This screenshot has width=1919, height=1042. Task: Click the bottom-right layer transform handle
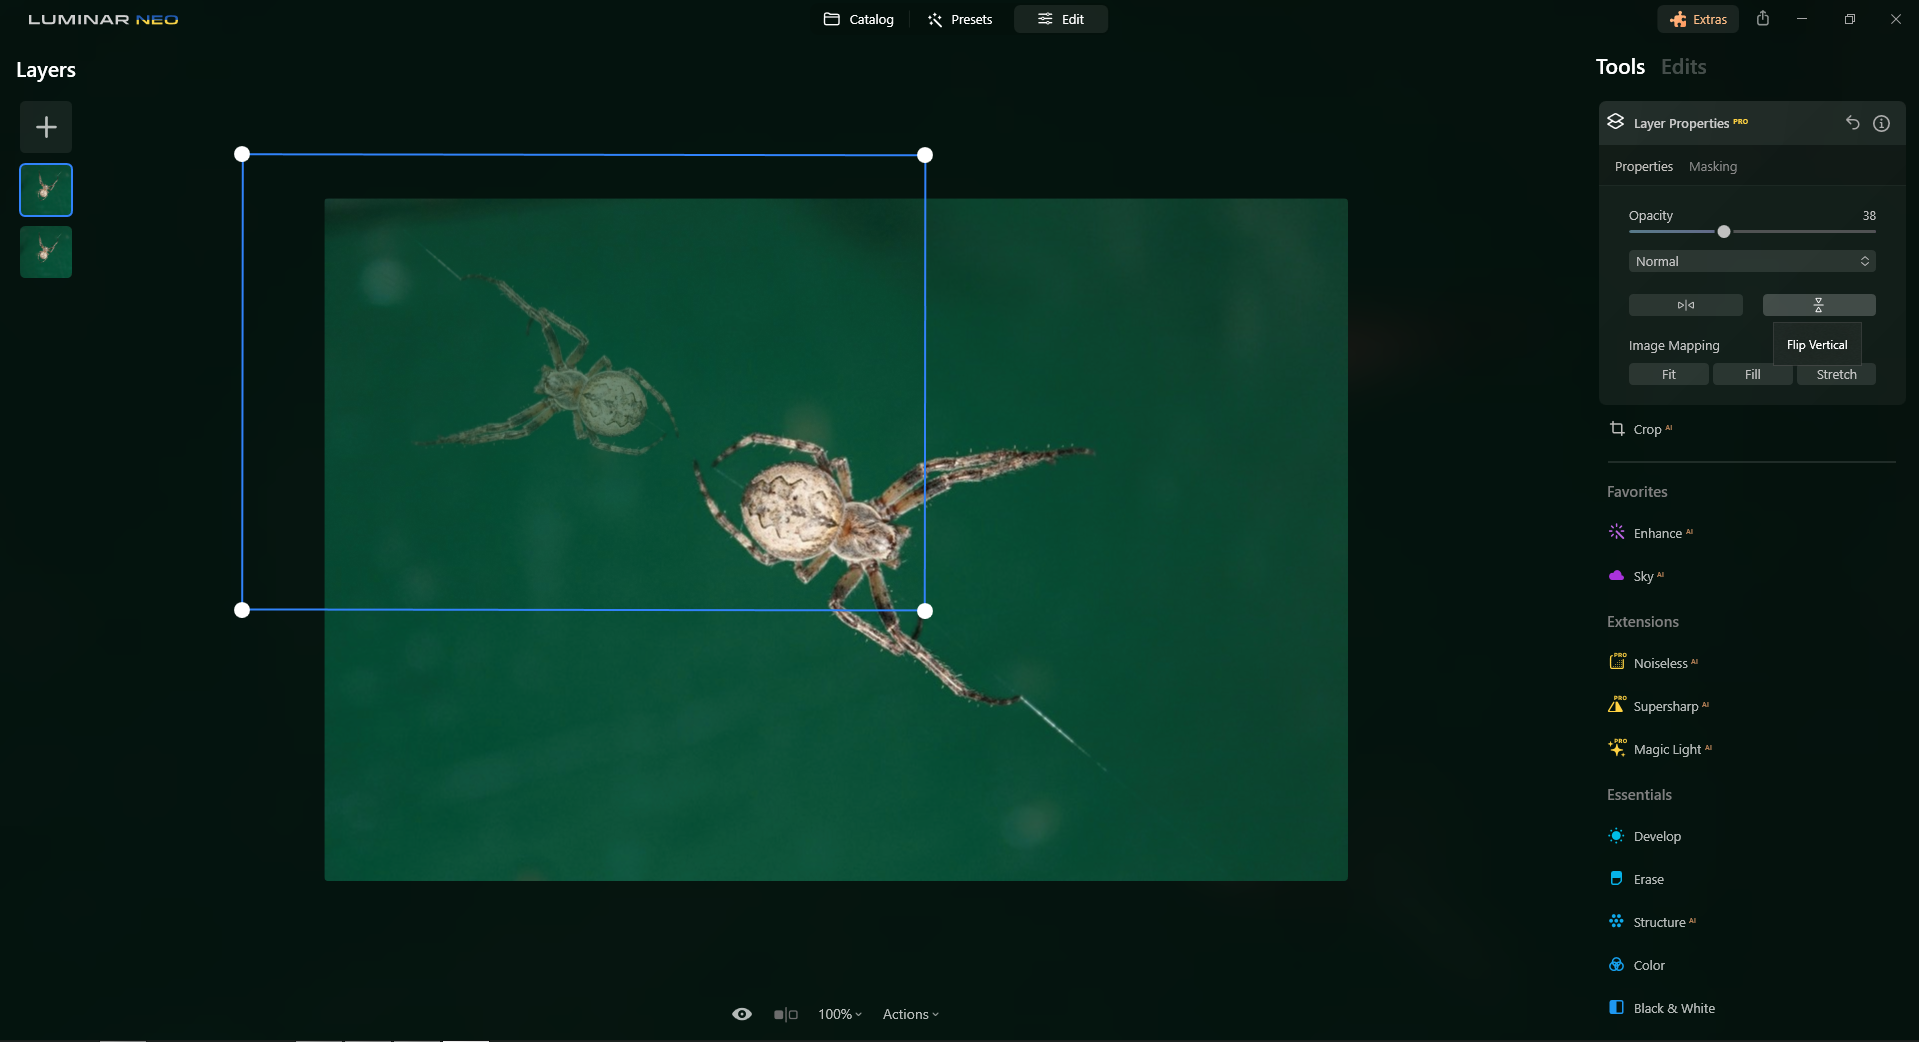(925, 611)
